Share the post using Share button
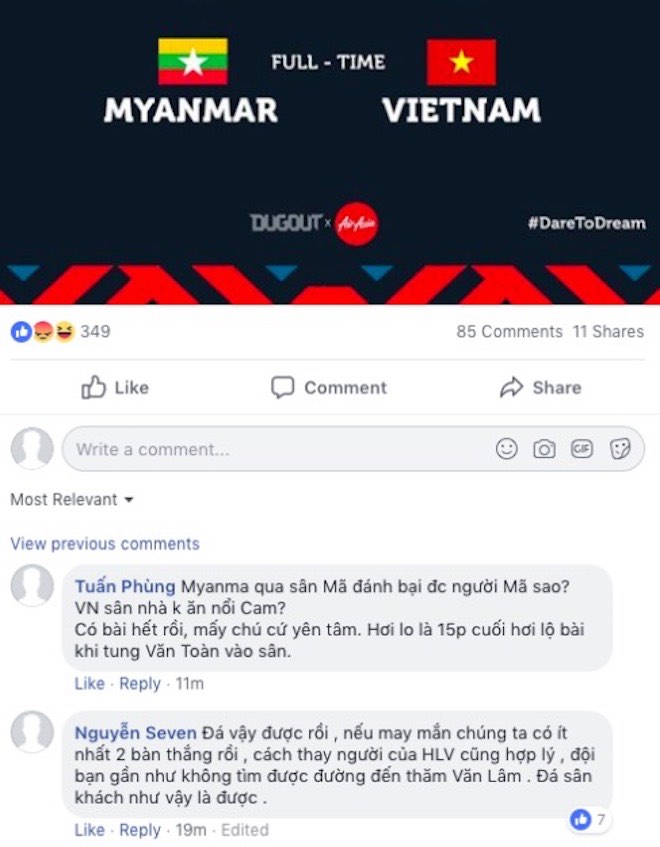 point(540,387)
